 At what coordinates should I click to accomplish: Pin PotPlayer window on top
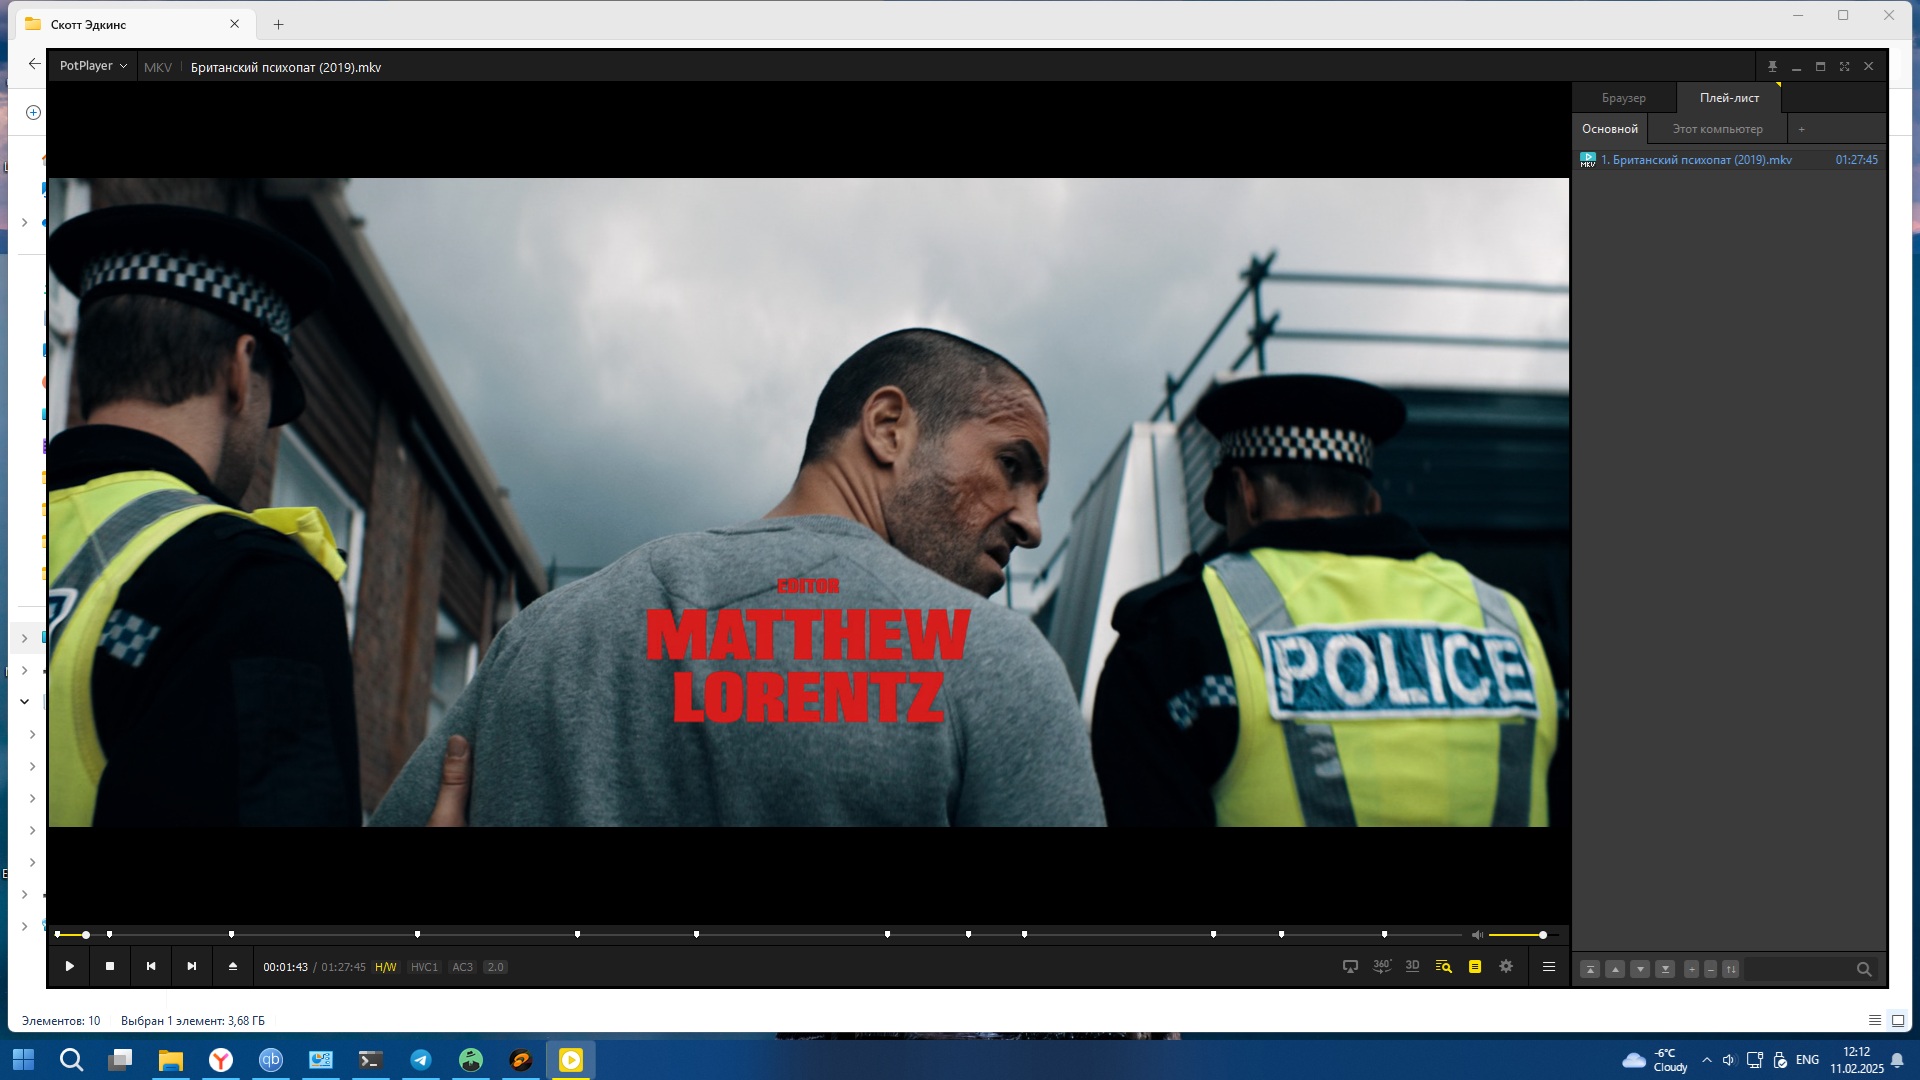pyautogui.click(x=1772, y=67)
